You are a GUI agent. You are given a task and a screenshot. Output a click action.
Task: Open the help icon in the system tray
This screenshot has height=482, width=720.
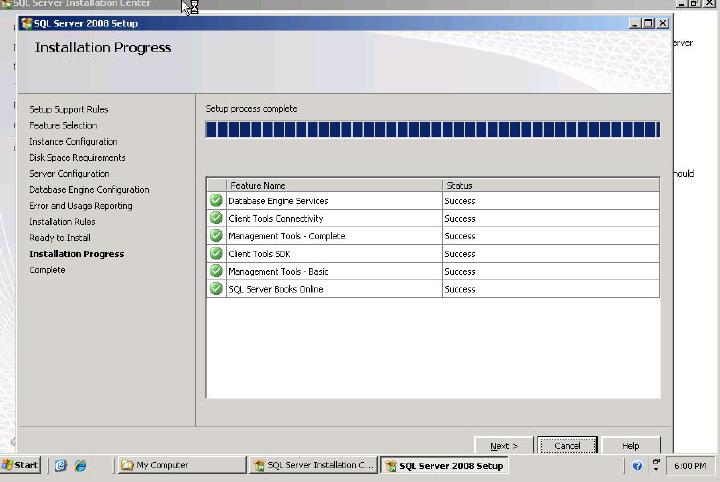[637, 466]
